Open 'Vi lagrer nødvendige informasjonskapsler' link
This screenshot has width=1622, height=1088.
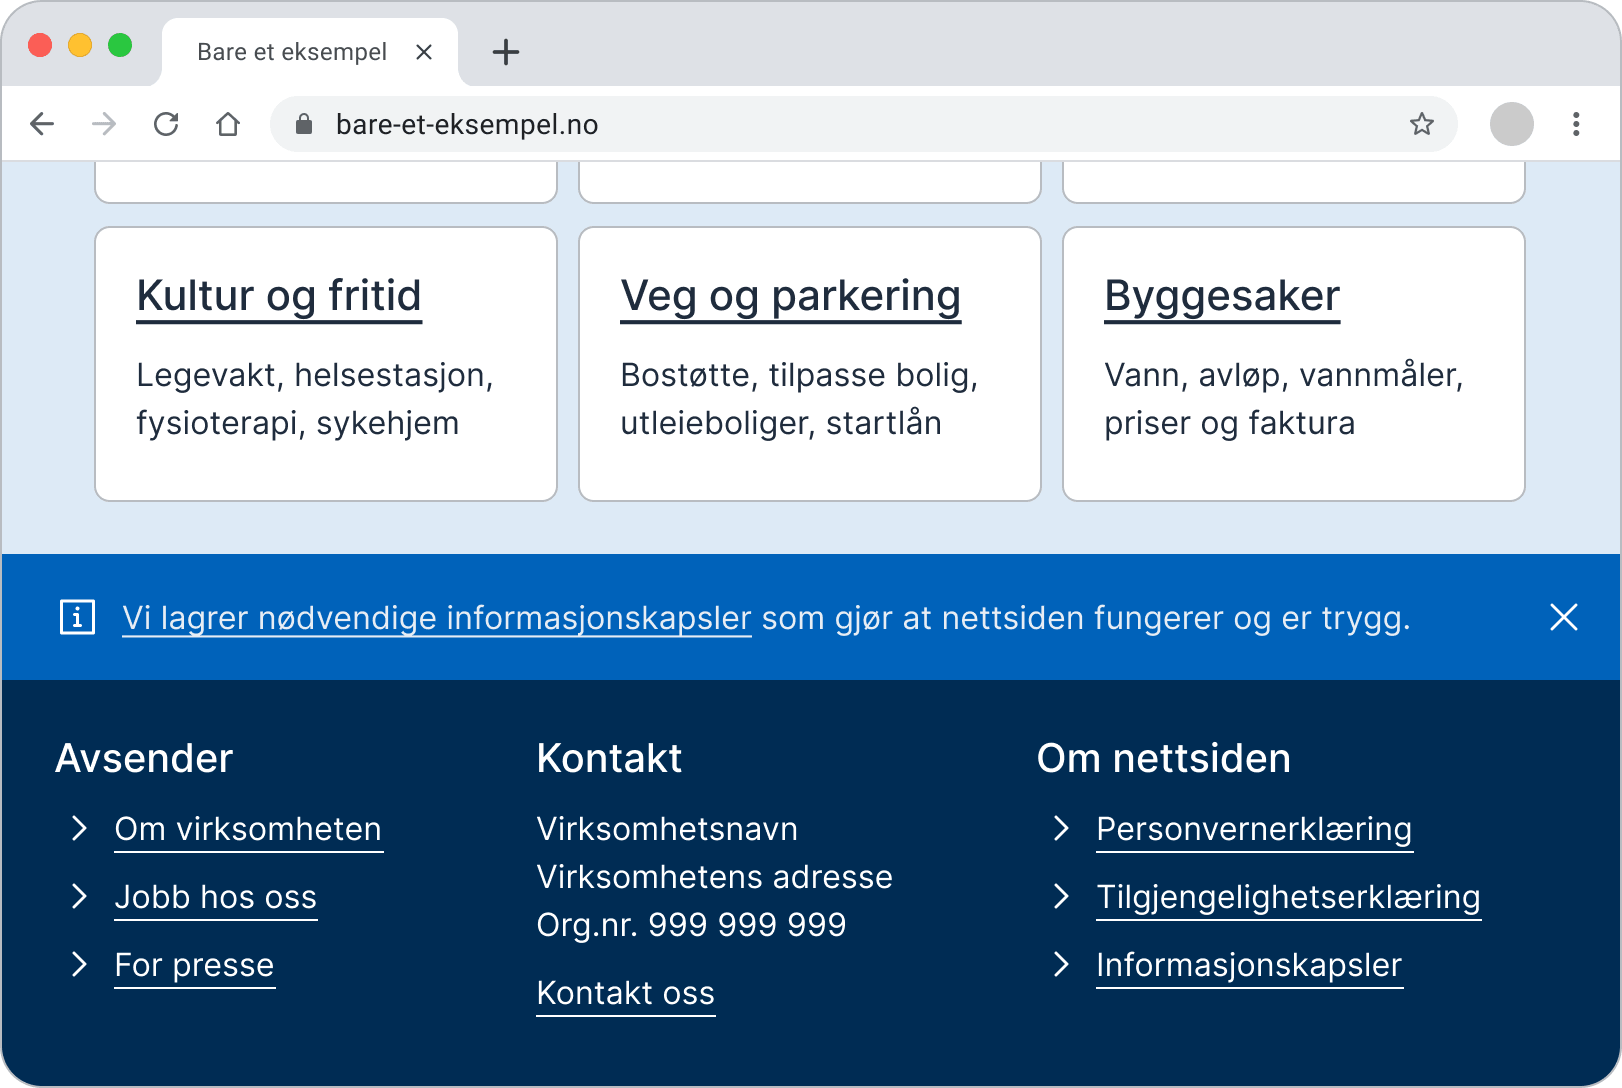pyautogui.click(x=436, y=618)
